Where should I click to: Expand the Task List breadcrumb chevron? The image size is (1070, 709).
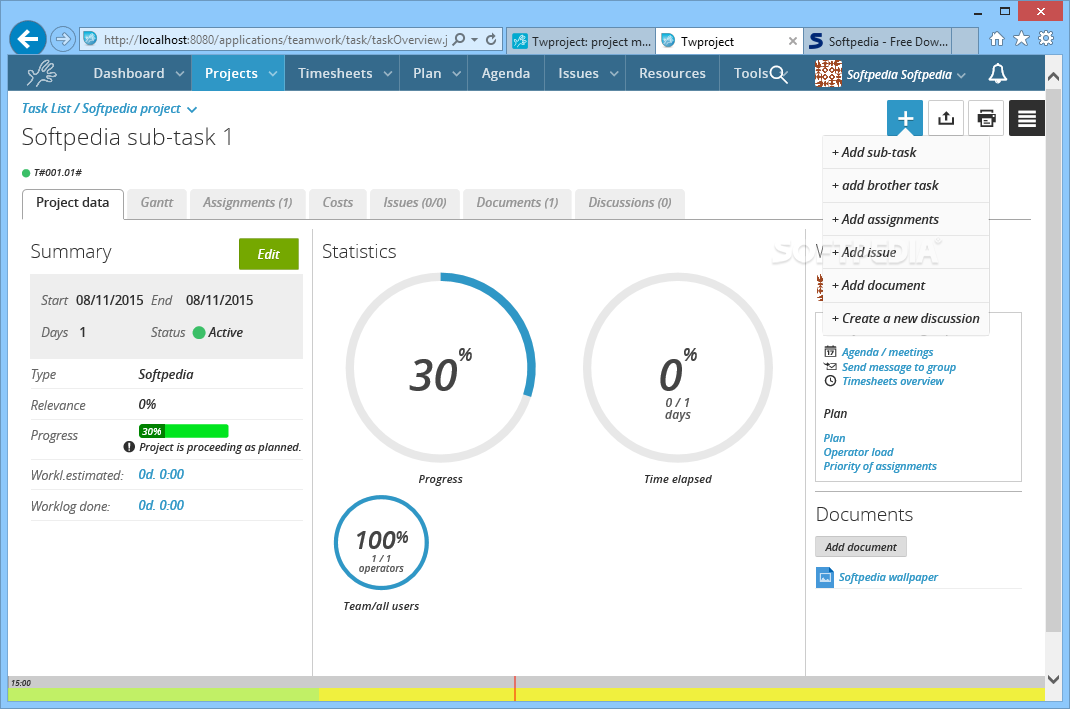click(192, 109)
